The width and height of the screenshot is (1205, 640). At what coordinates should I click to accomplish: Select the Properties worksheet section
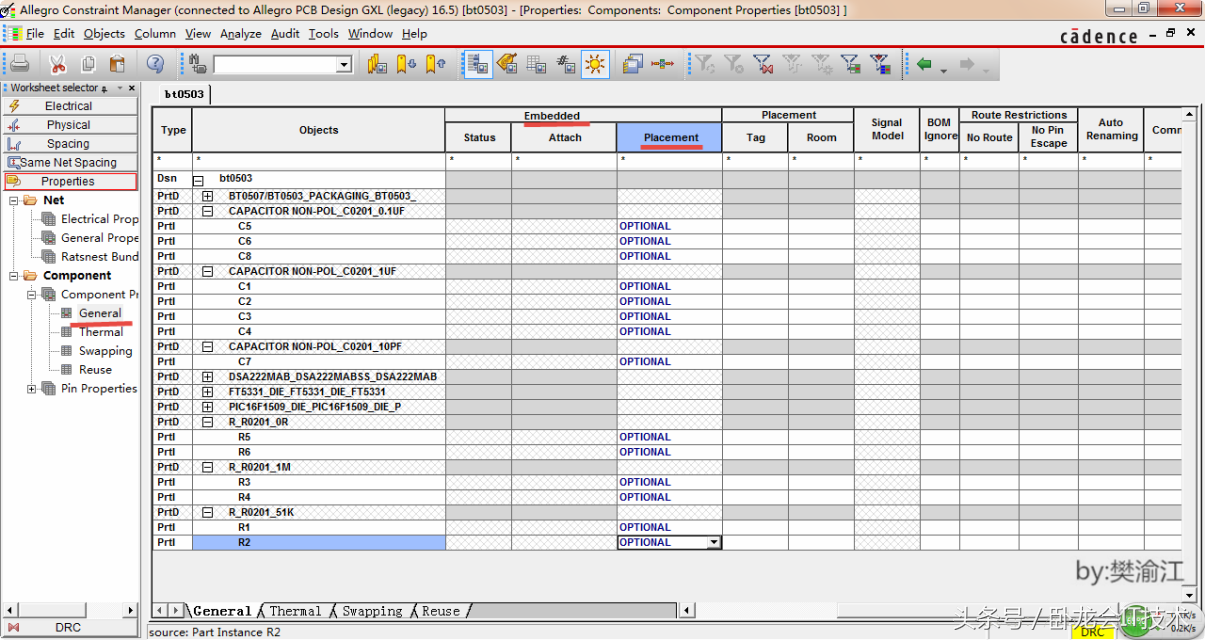pyautogui.click(x=69, y=182)
